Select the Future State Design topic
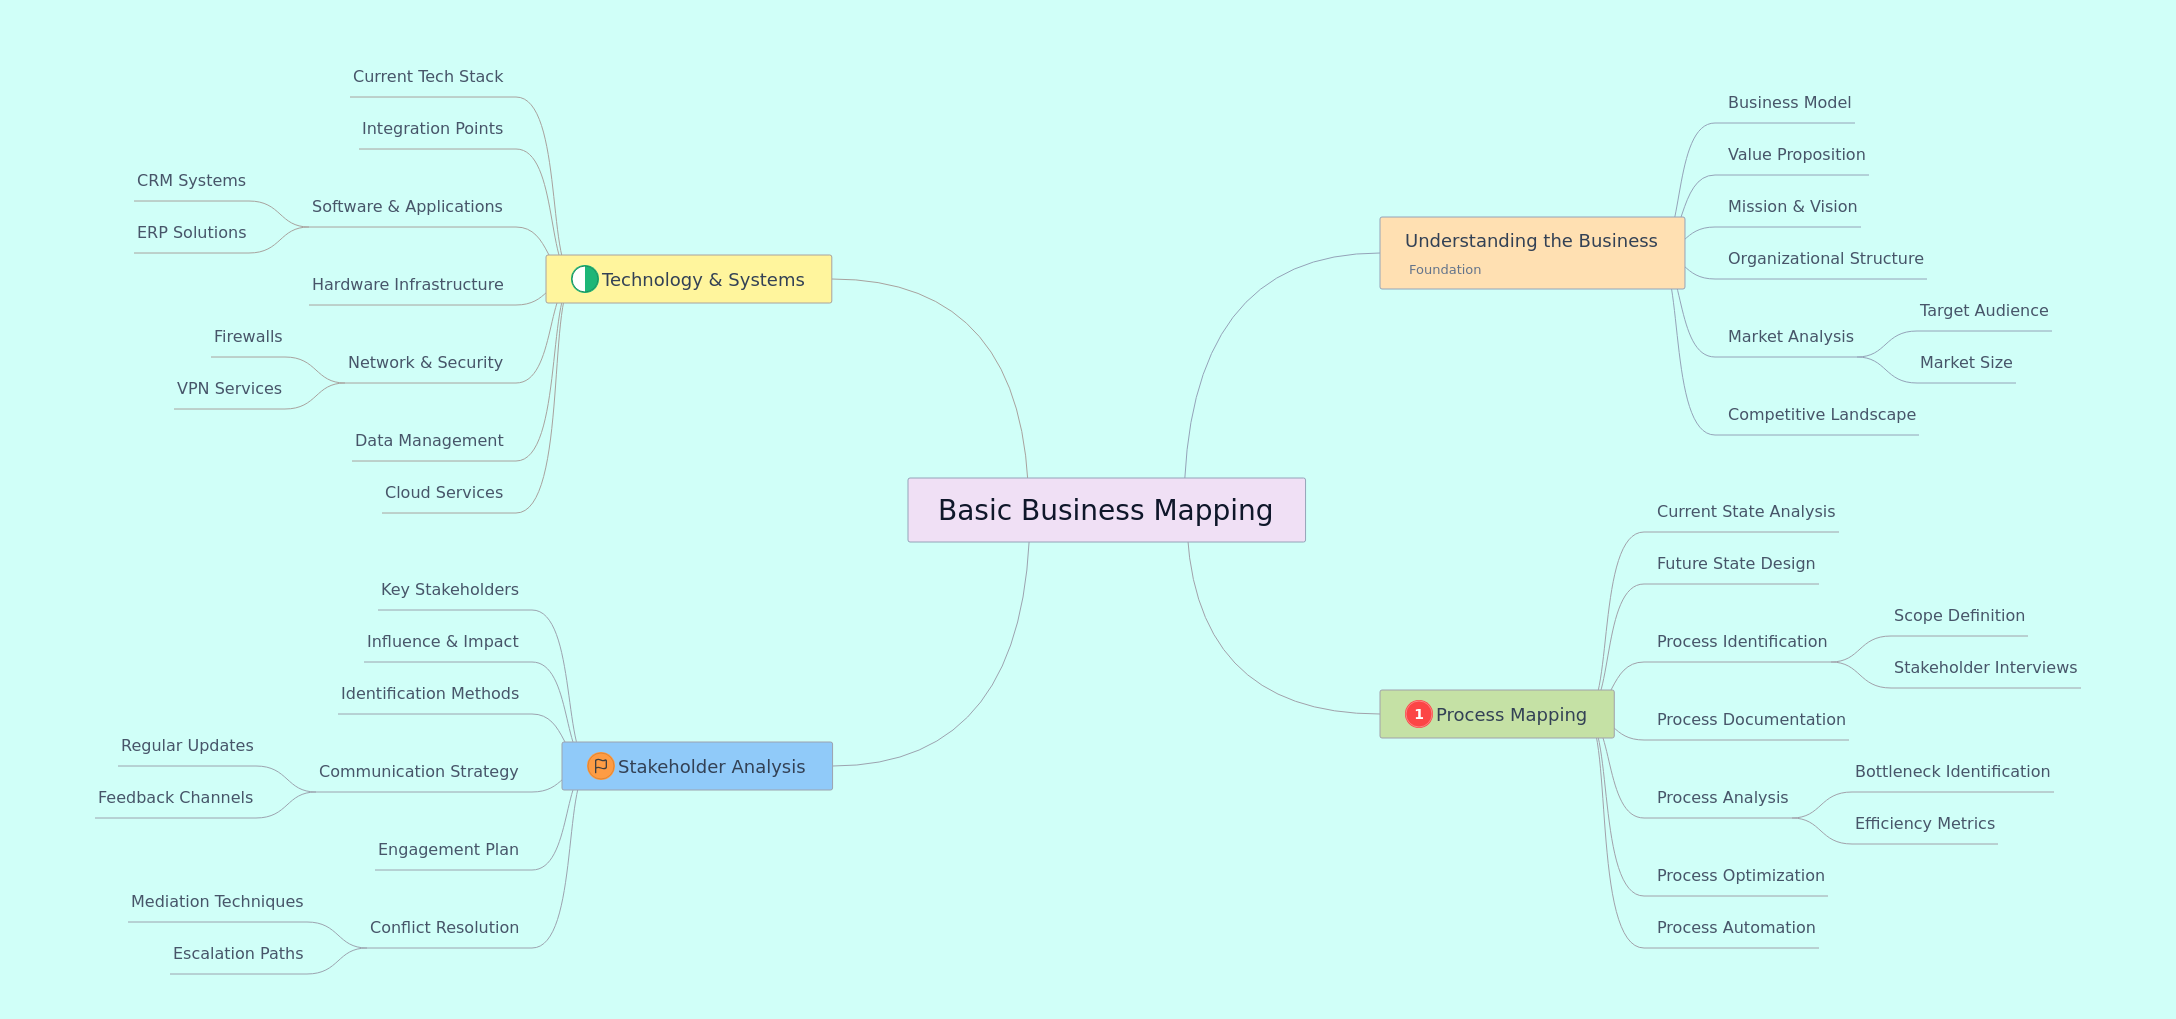Viewport: 2176px width, 1019px height. 1736,564
